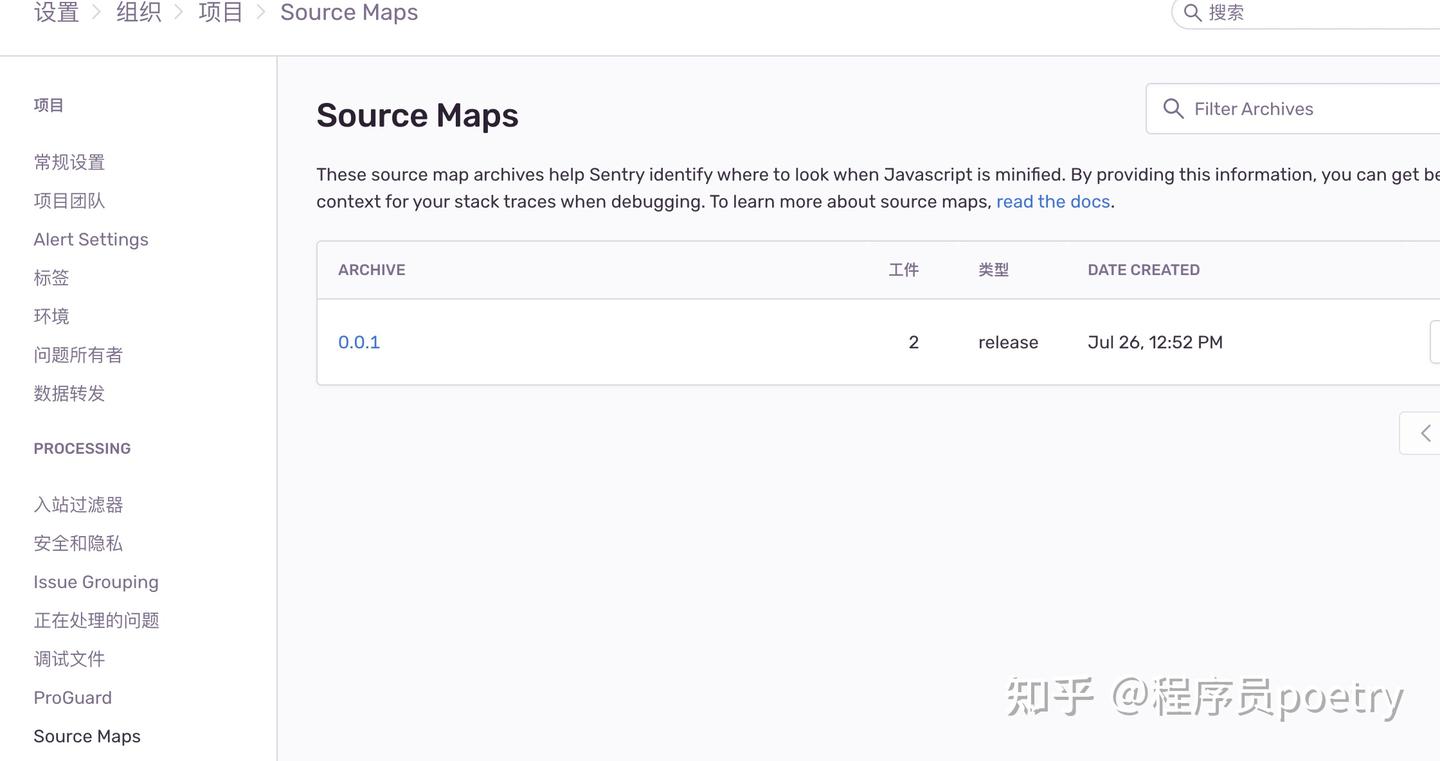Navigate to 组织 breadcrumb
This screenshot has width=1440, height=761.
(138, 13)
